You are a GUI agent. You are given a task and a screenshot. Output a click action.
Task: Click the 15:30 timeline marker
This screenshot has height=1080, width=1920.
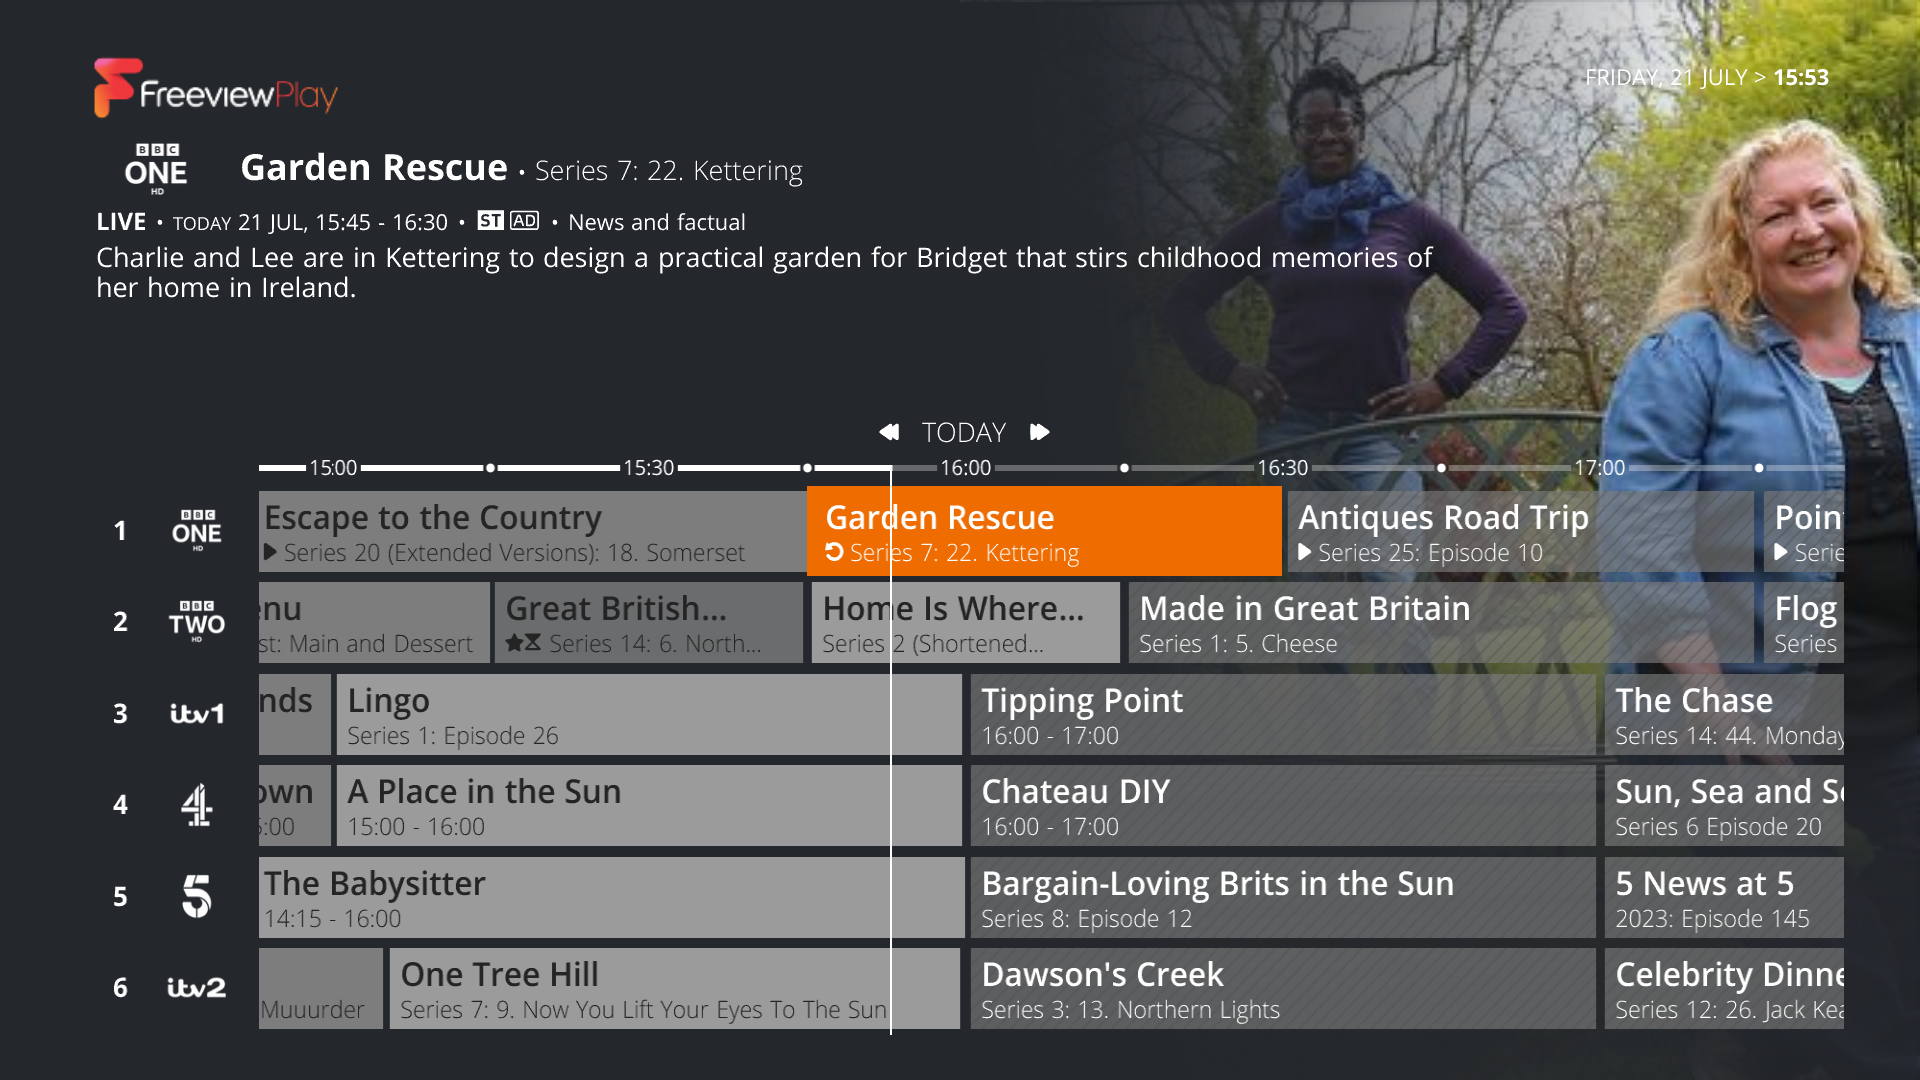649,468
